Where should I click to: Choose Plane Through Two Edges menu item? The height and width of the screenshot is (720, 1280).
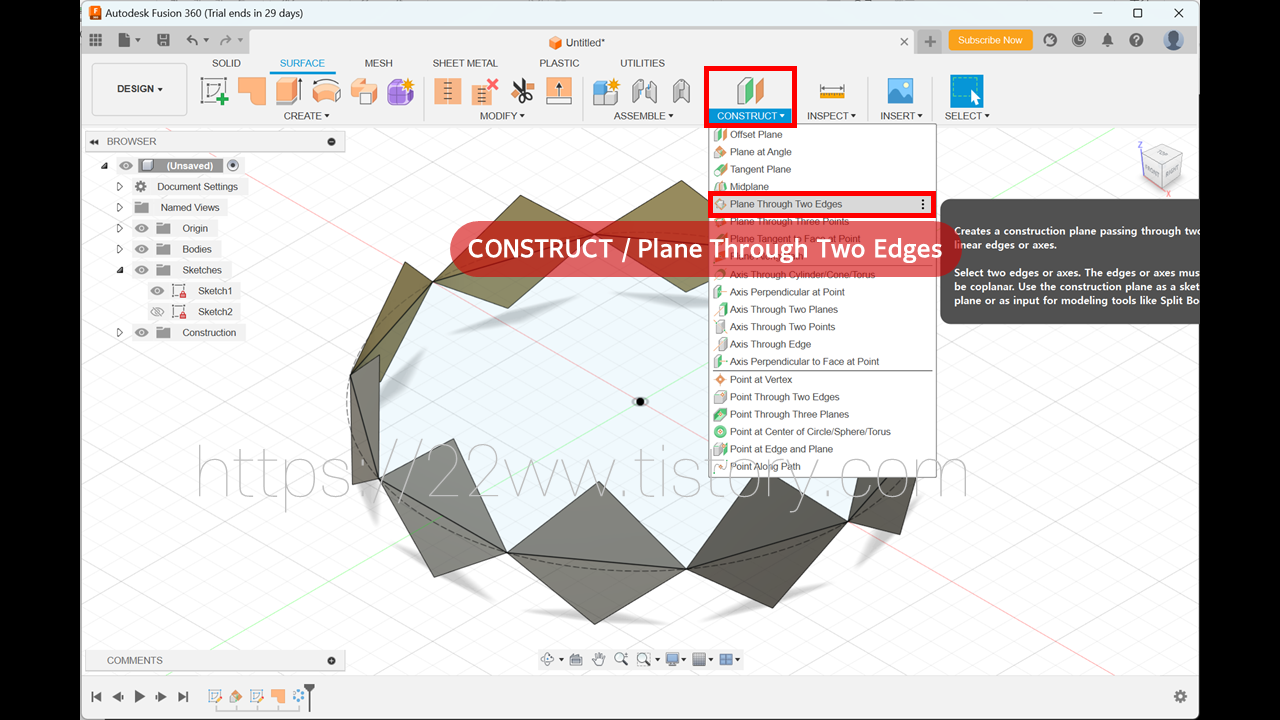coord(822,204)
